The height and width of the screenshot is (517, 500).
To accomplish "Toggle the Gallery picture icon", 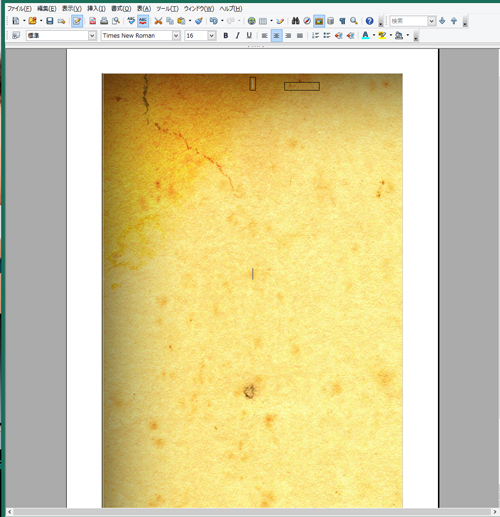I will tap(319, 21).
